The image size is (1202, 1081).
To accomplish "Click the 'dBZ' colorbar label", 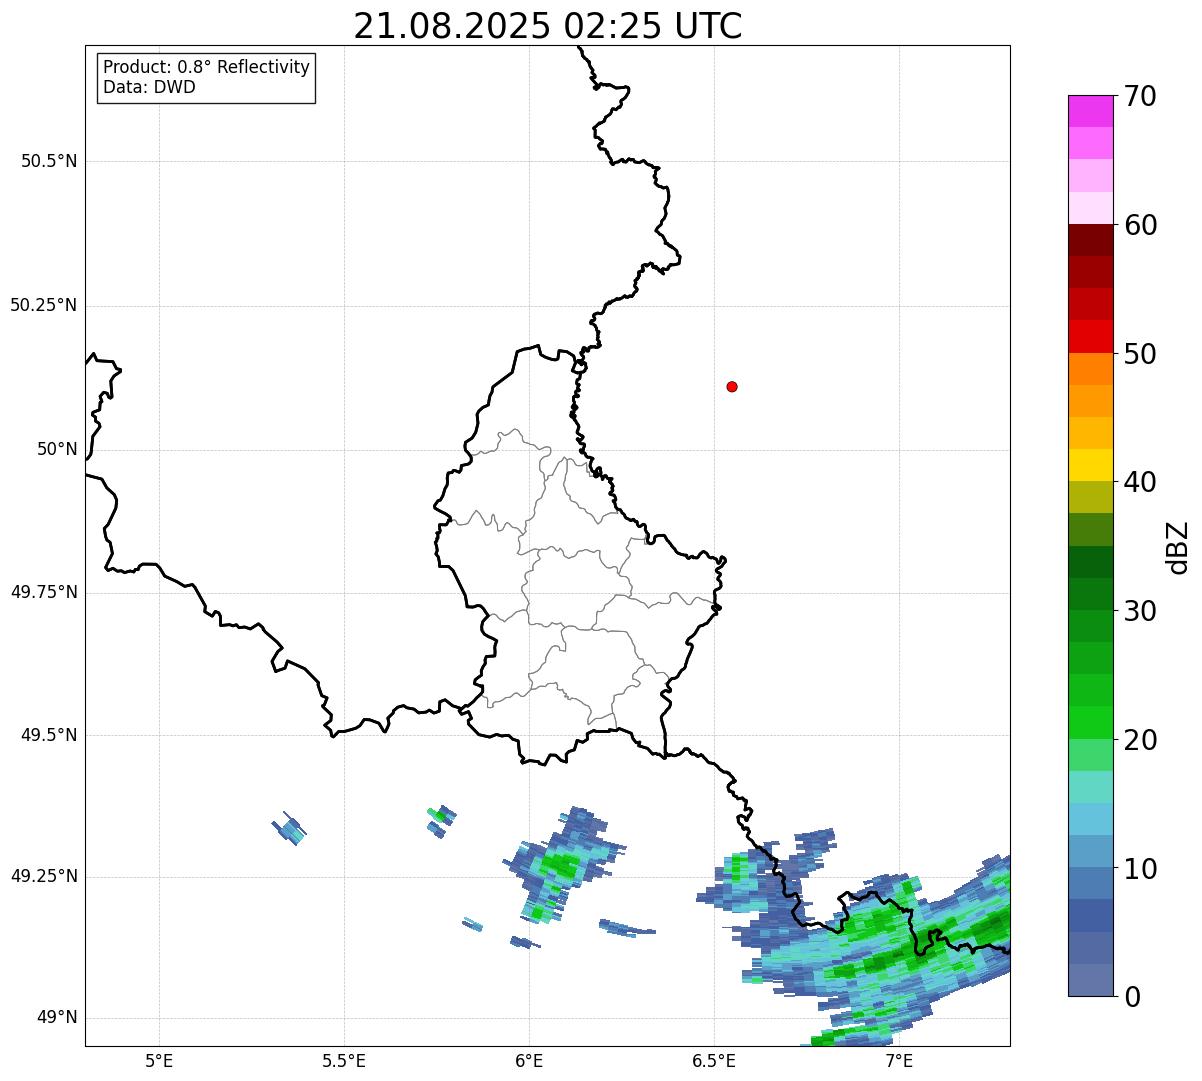I will [x=1178, y=546].
